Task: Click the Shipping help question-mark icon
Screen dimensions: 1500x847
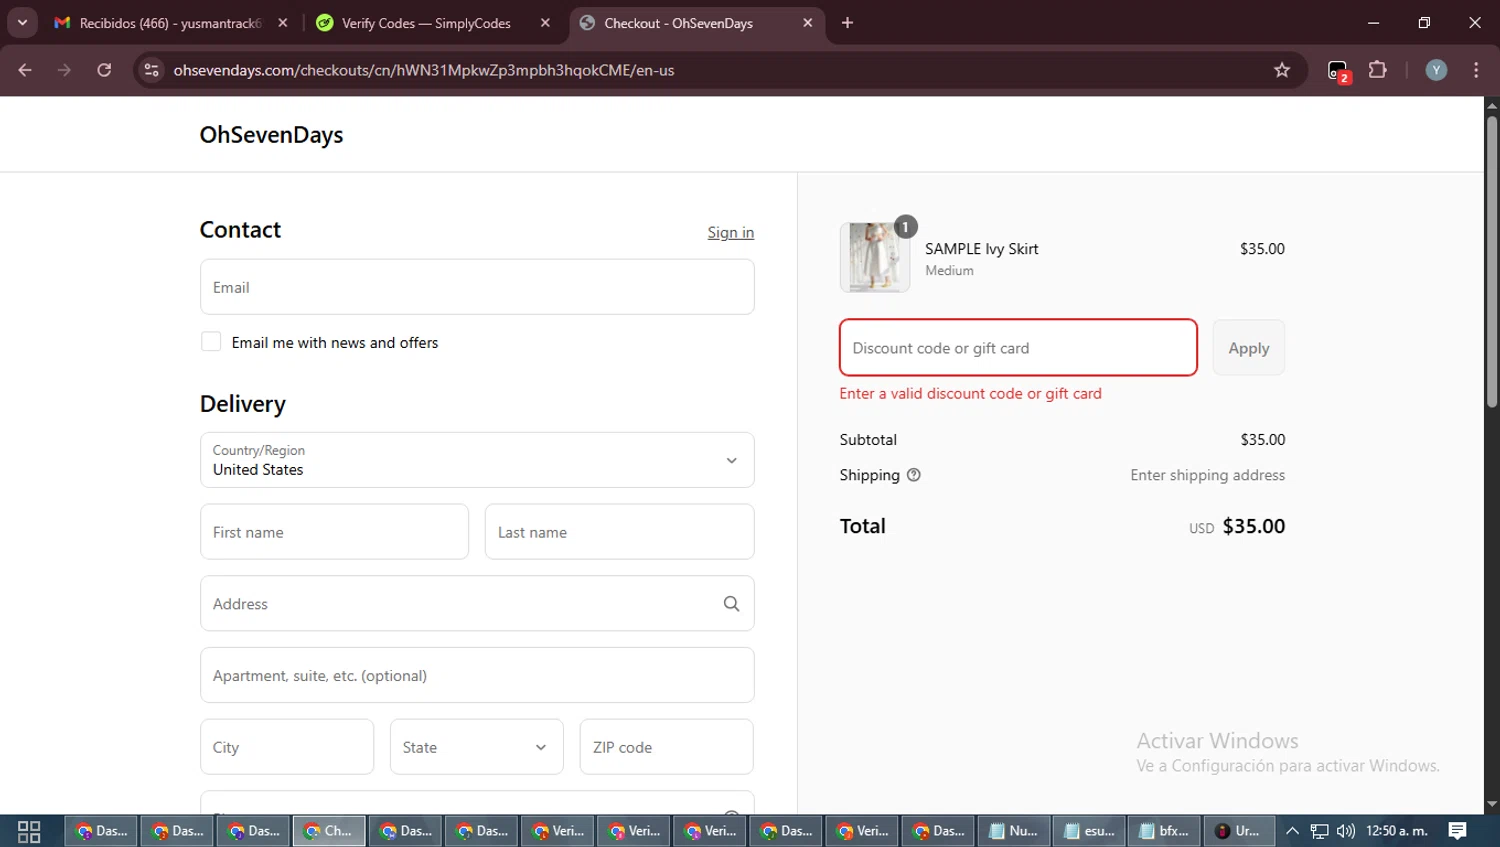Action: click(x=913, y=475)
